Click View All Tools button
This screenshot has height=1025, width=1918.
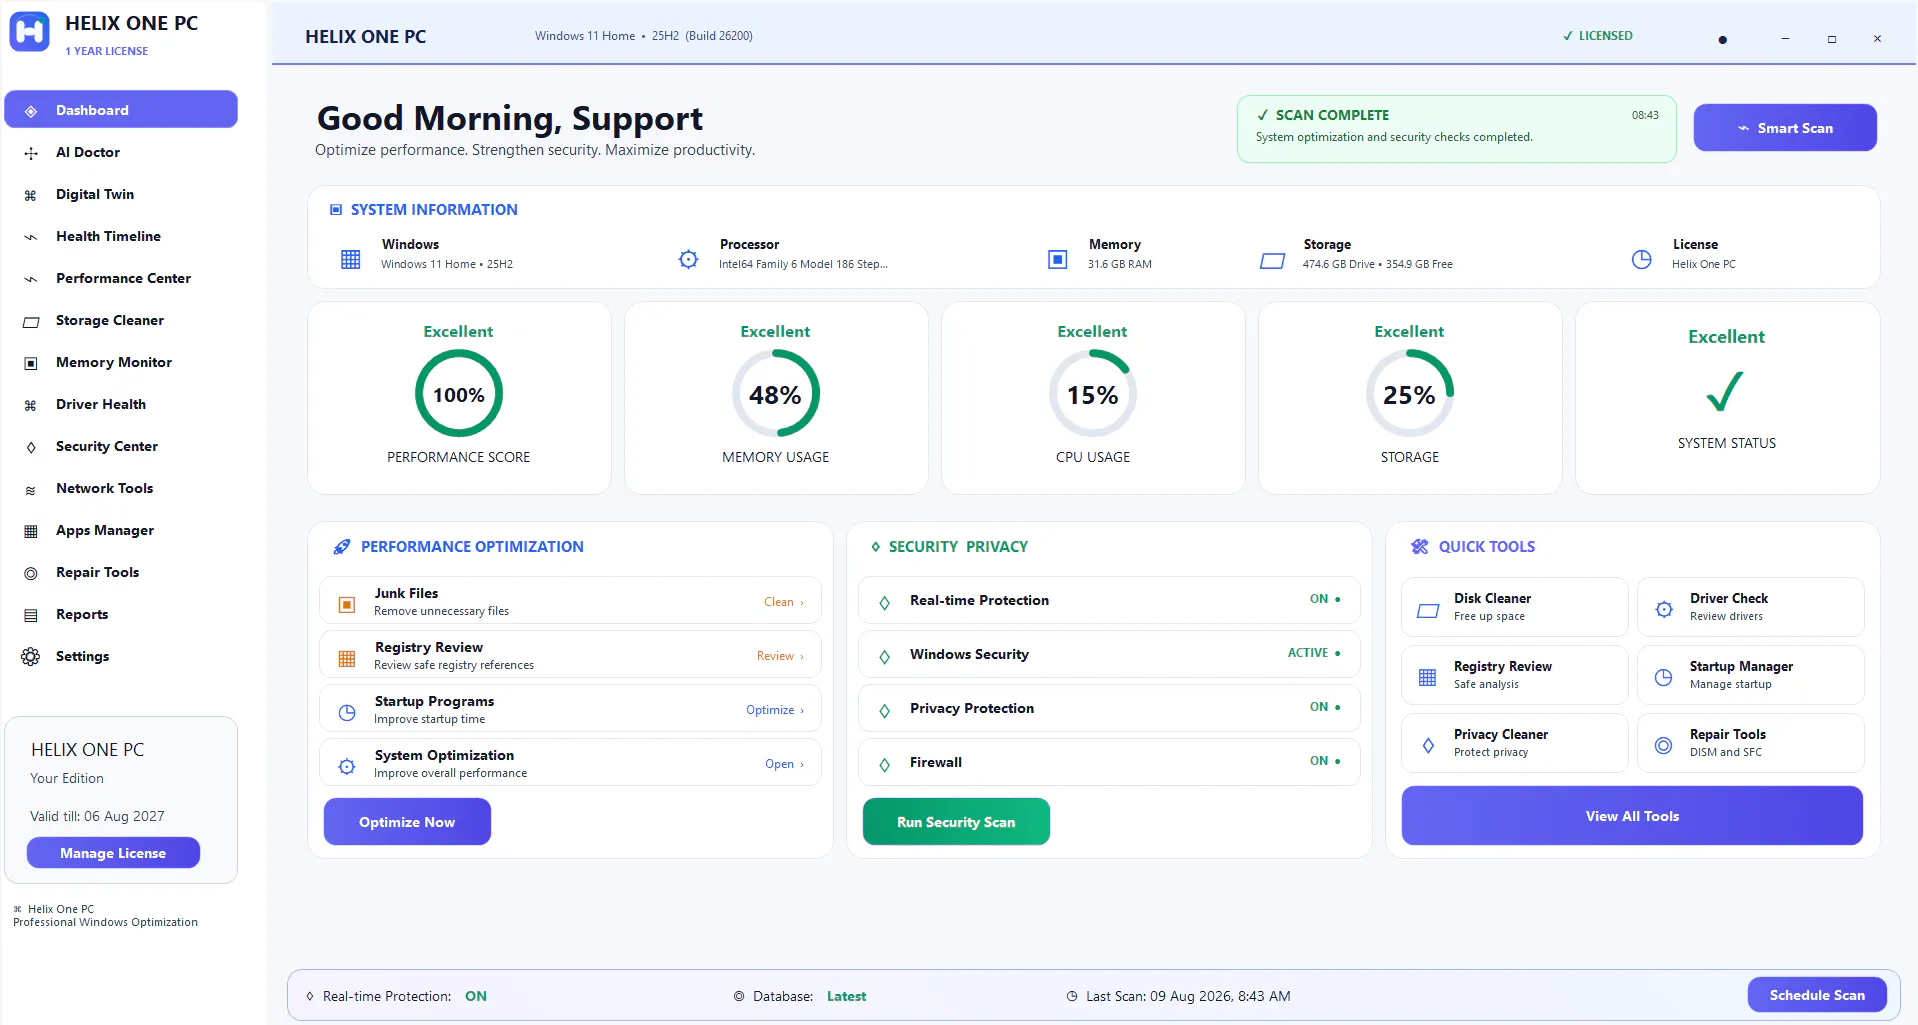(x=1632, y=816)
